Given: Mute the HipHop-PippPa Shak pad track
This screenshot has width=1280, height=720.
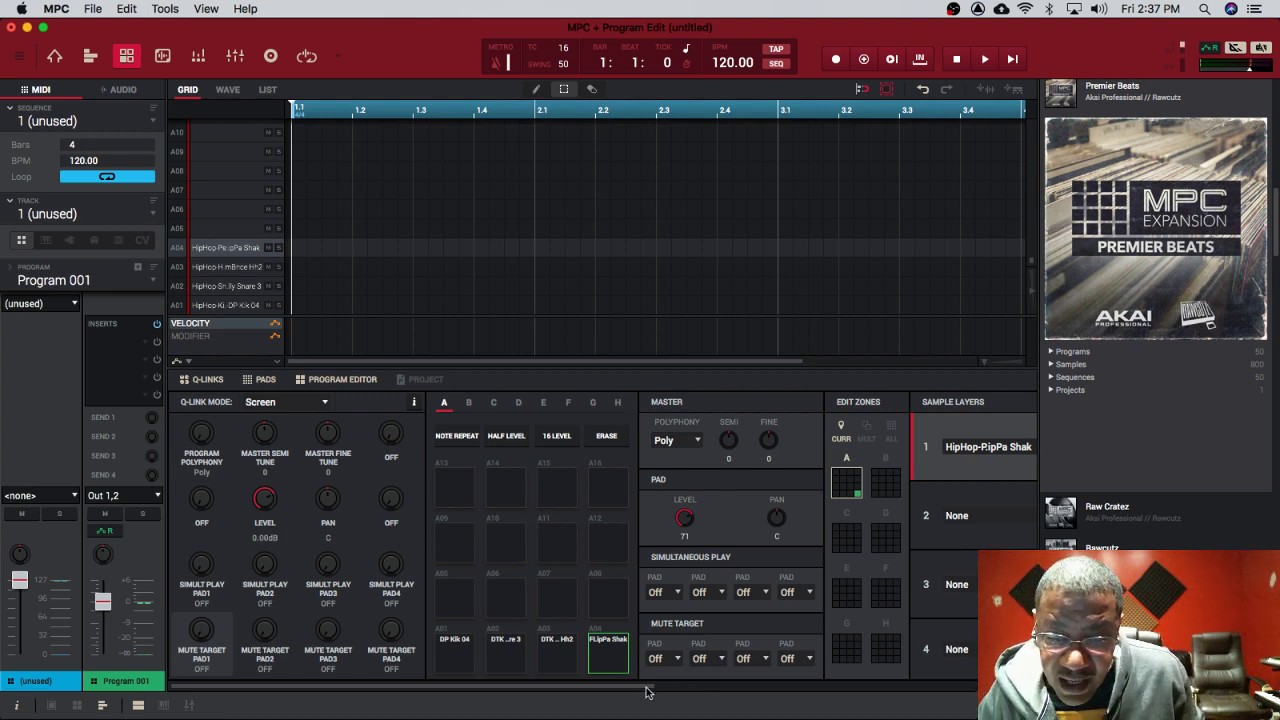Looking at the screenshot, I should click(x=267, y=248).
